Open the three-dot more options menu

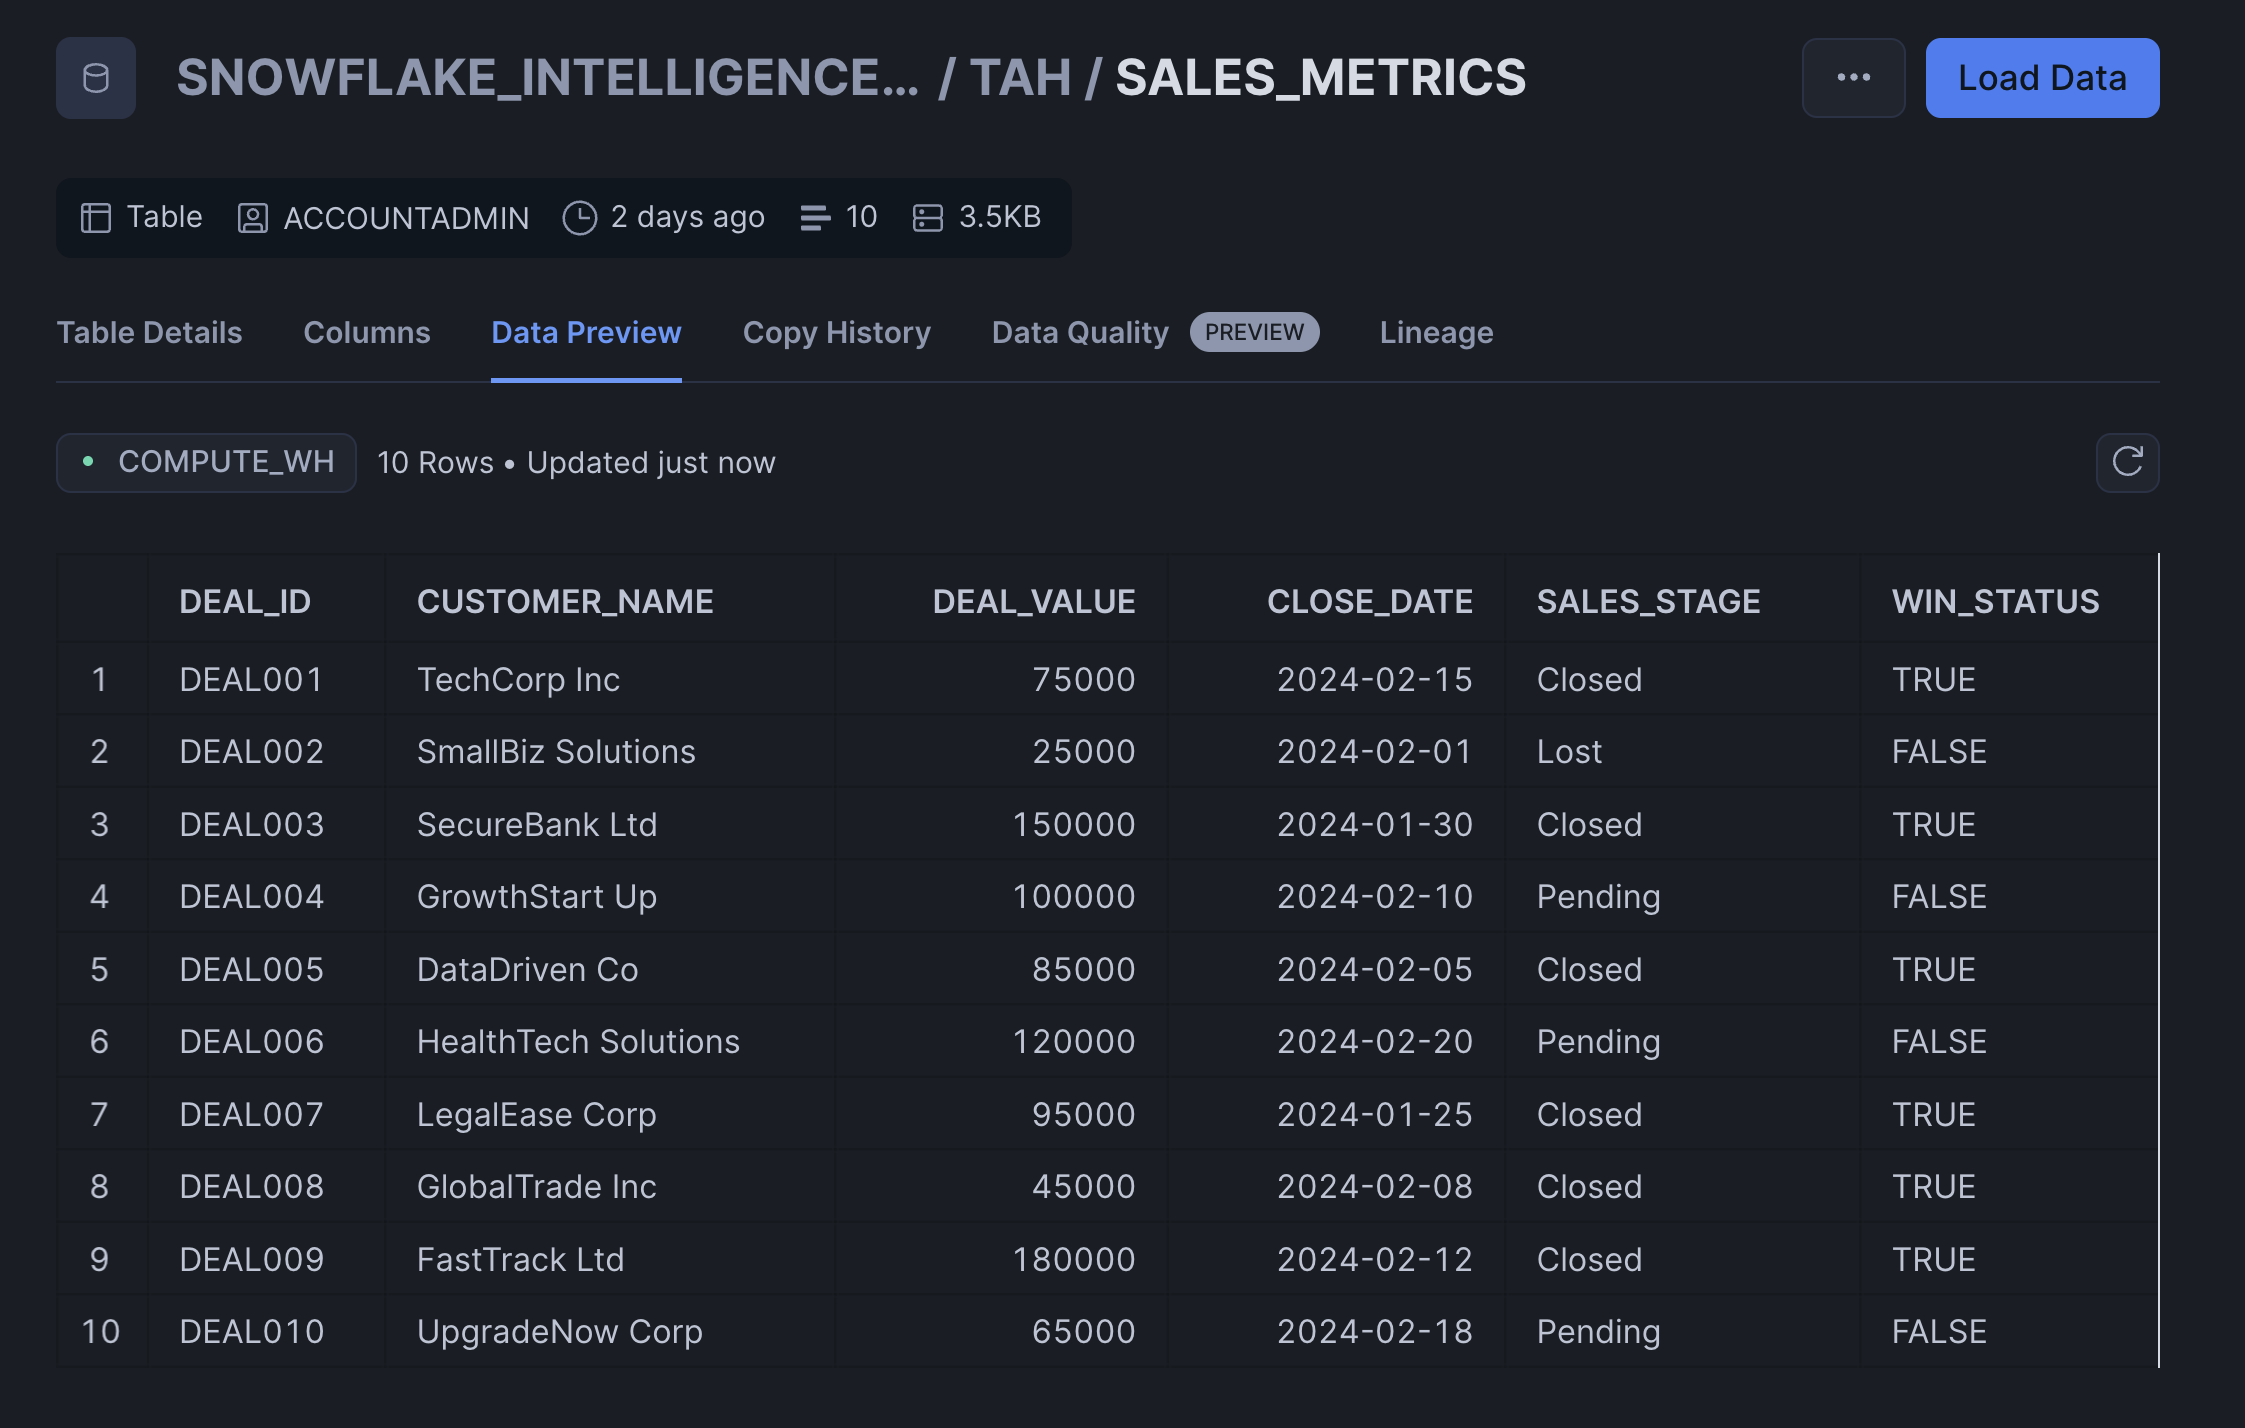[x=1853, y=78]
